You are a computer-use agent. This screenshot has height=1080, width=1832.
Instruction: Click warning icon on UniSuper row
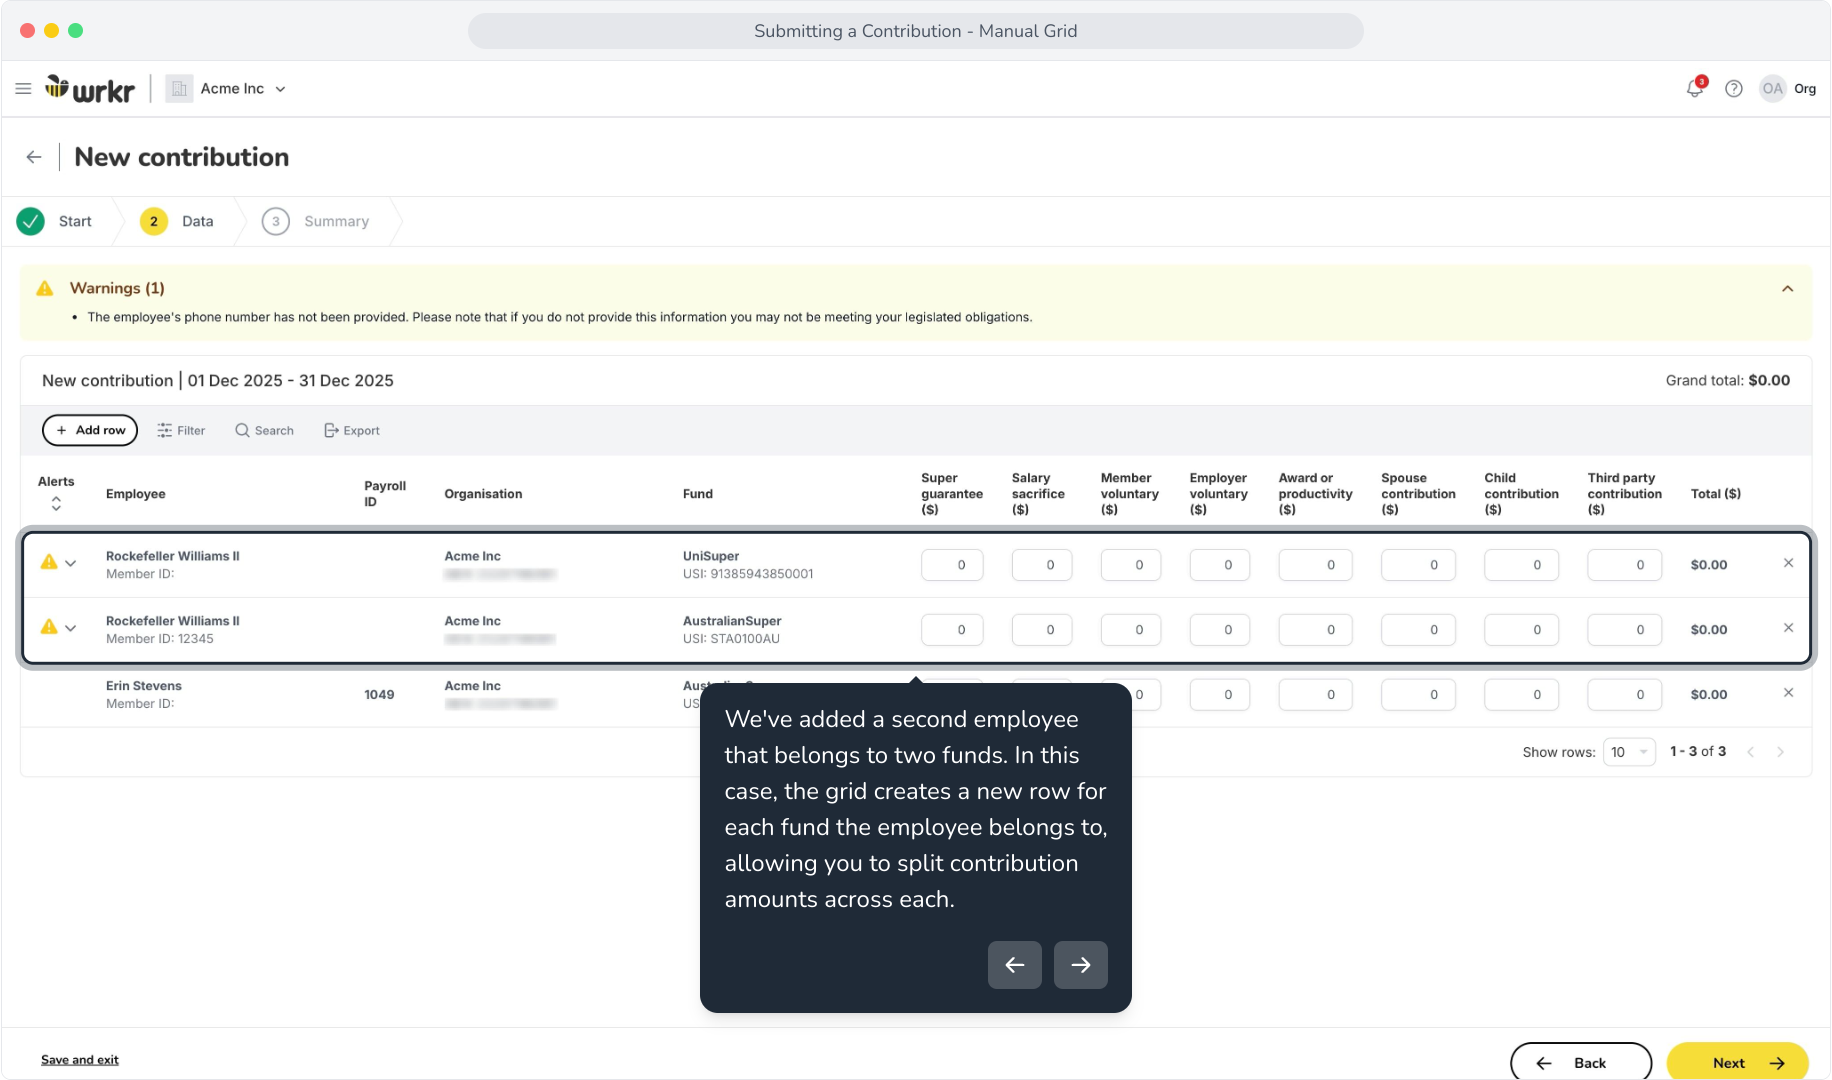point(48,562)
